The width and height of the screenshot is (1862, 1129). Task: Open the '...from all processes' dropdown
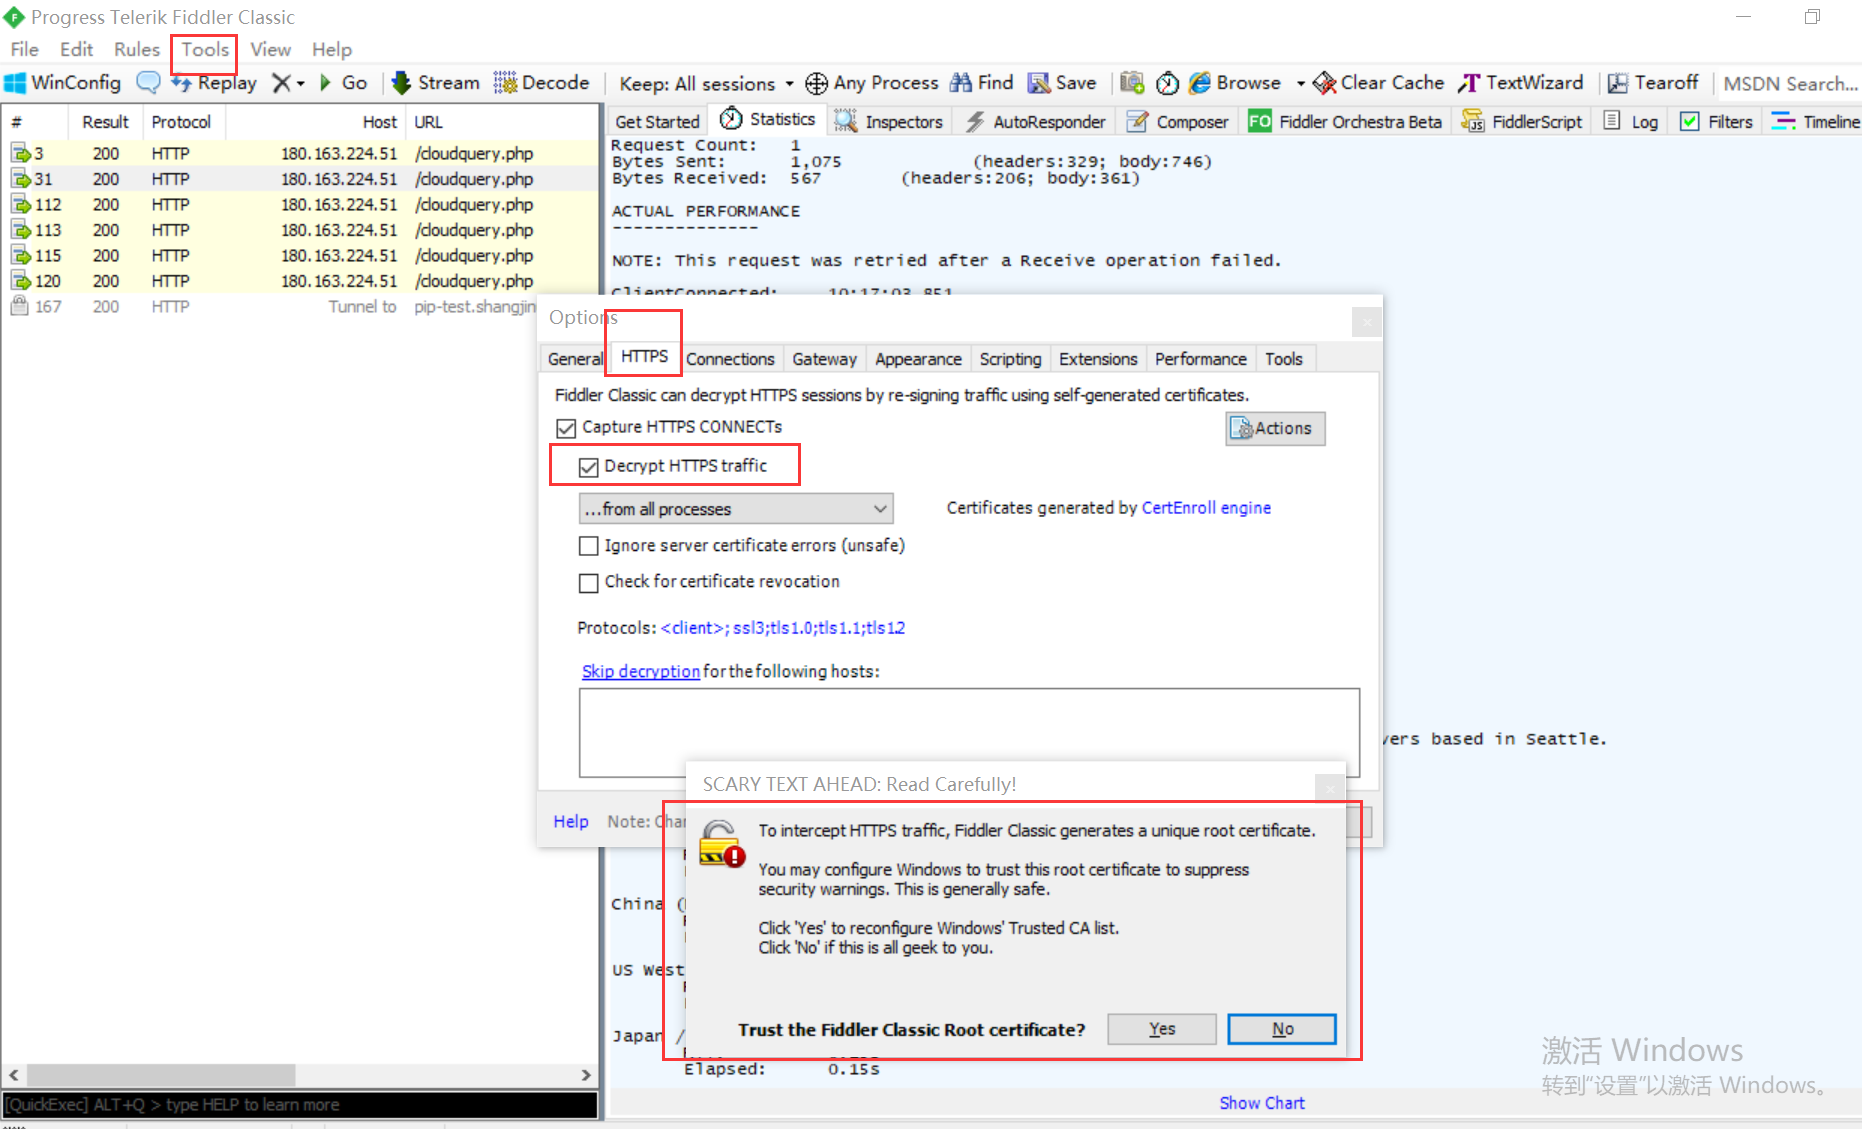[736, 509]
